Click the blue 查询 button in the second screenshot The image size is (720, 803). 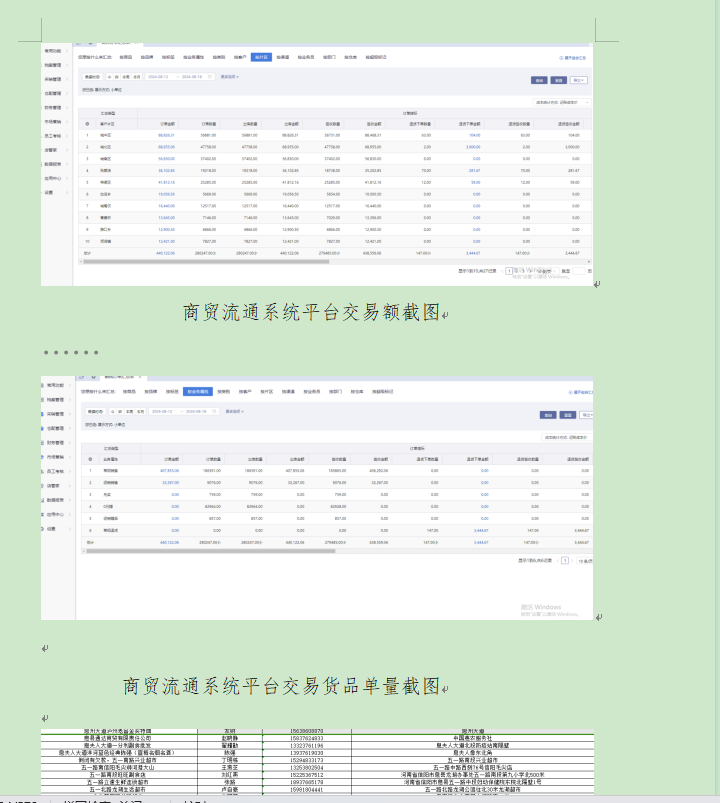coord(548,415)
